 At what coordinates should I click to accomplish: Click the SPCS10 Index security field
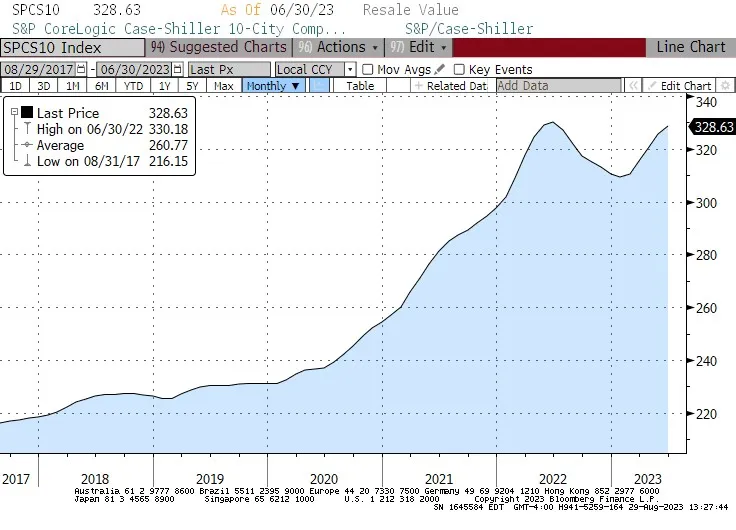(x=73, y=47)
